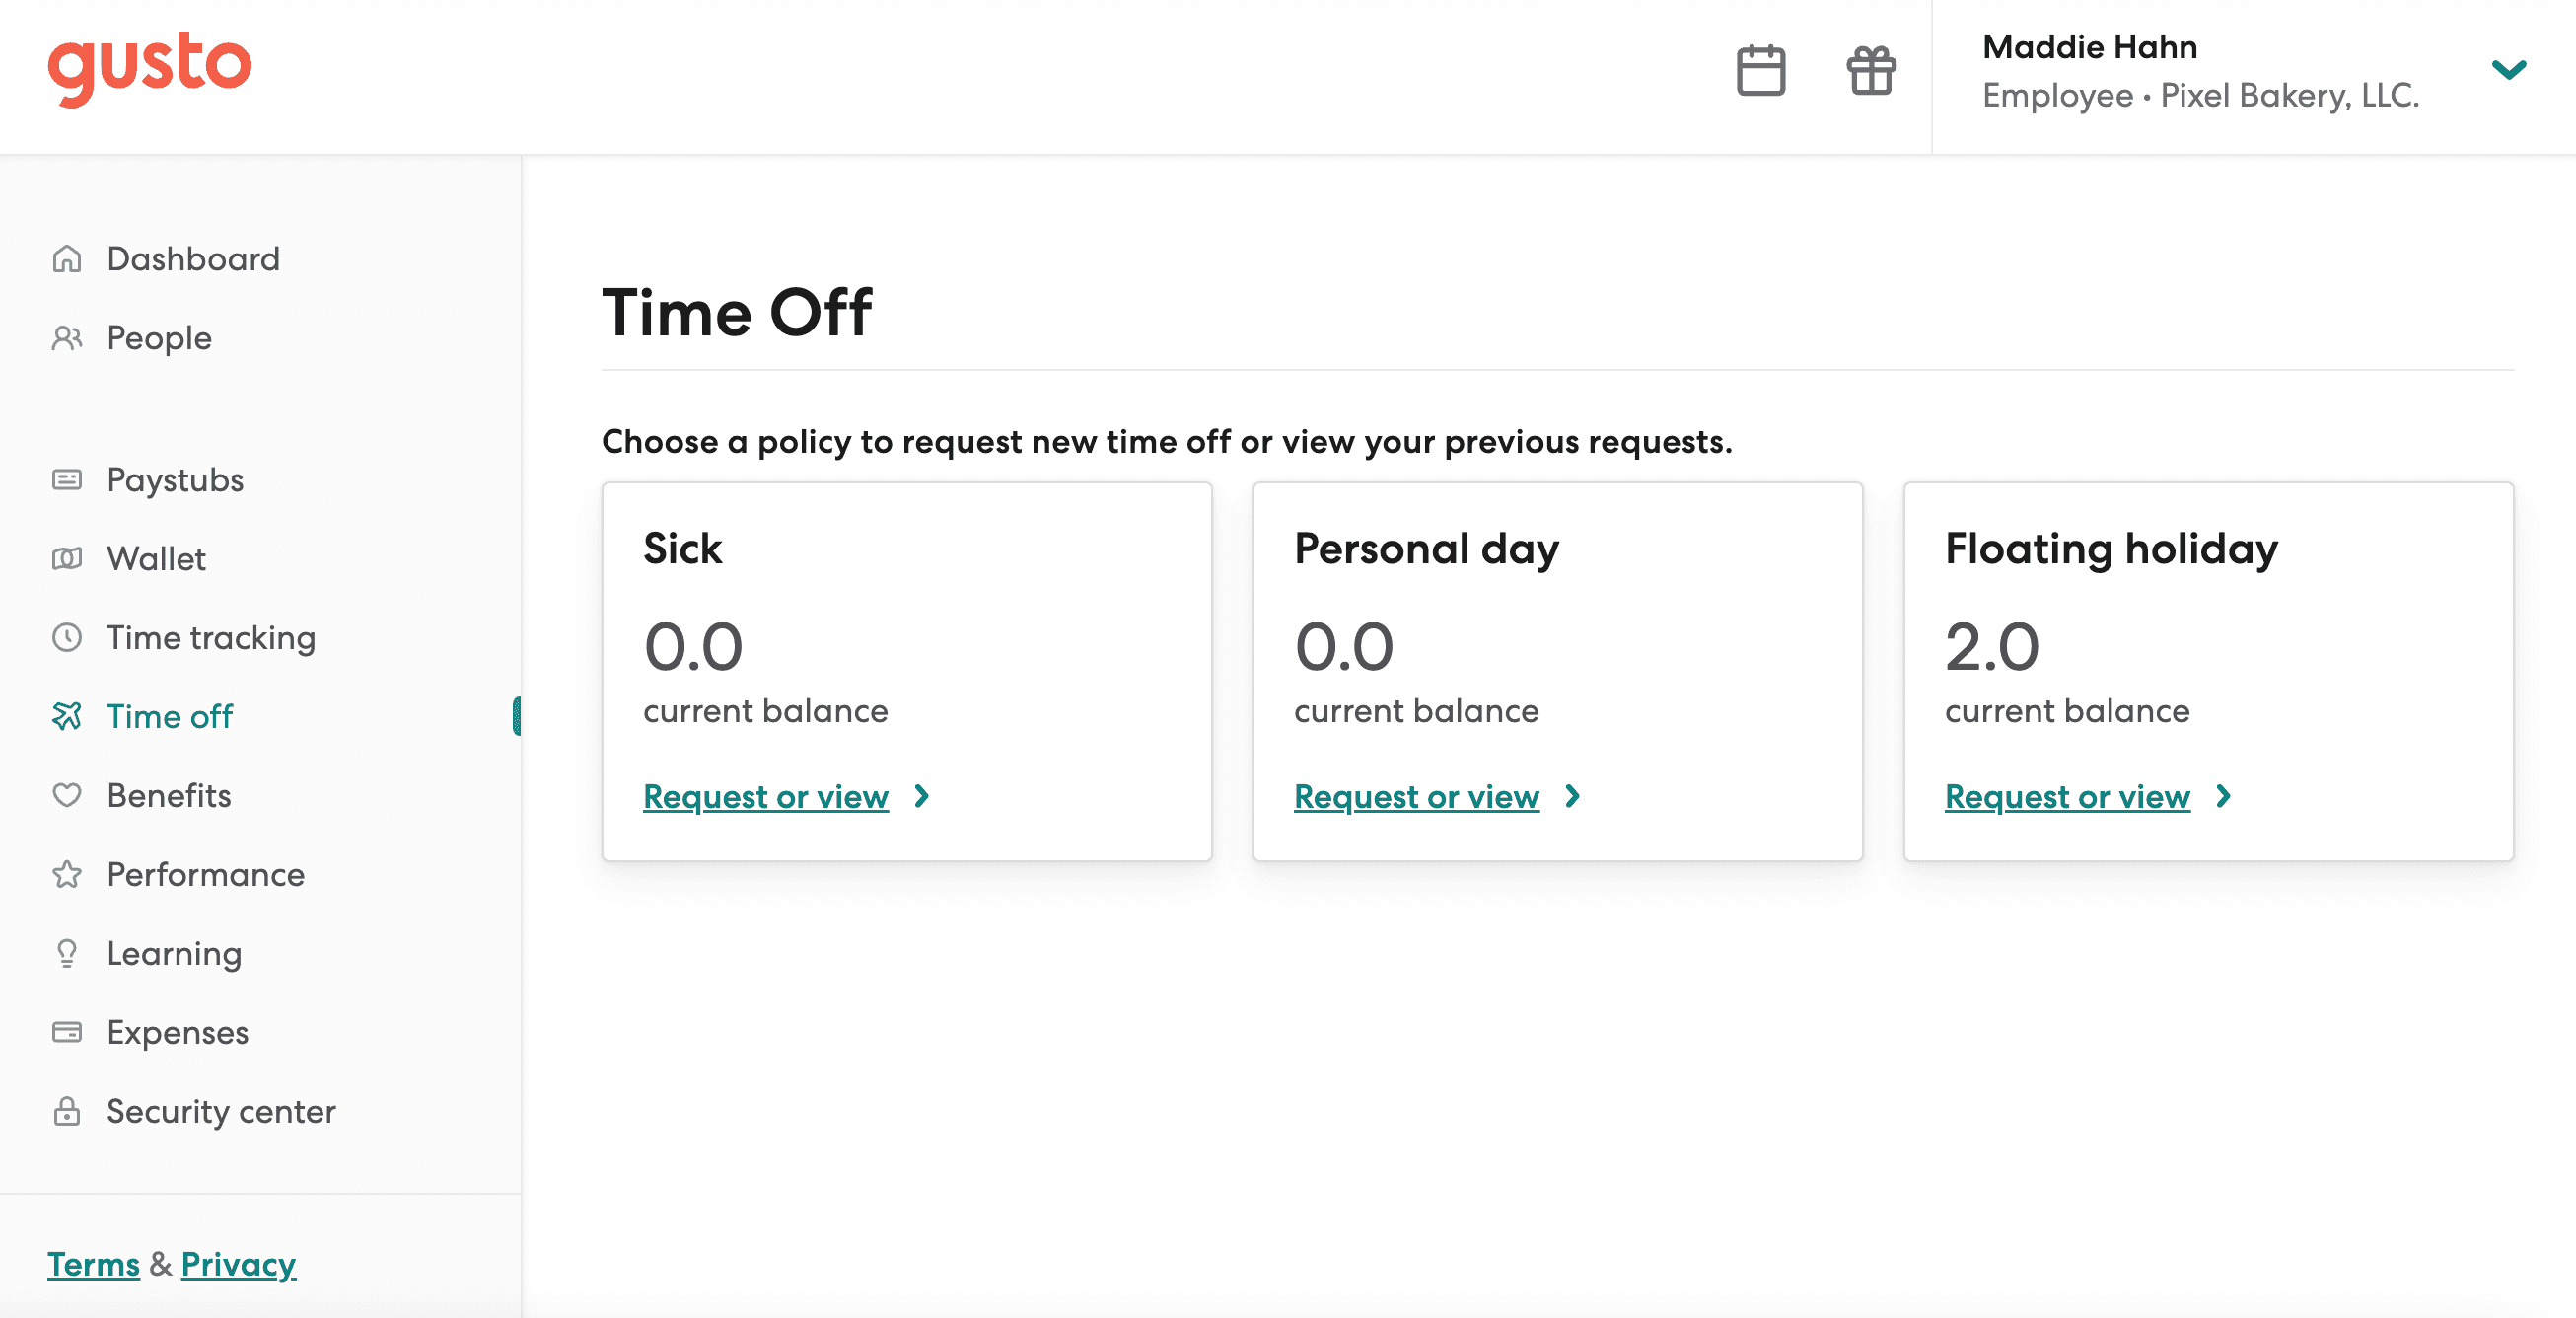Screen dimensions: 2576x1318
Task: Click chevron beside Floating holiday Request or view
Action: pyautogui.click(x=2223, y=796)
